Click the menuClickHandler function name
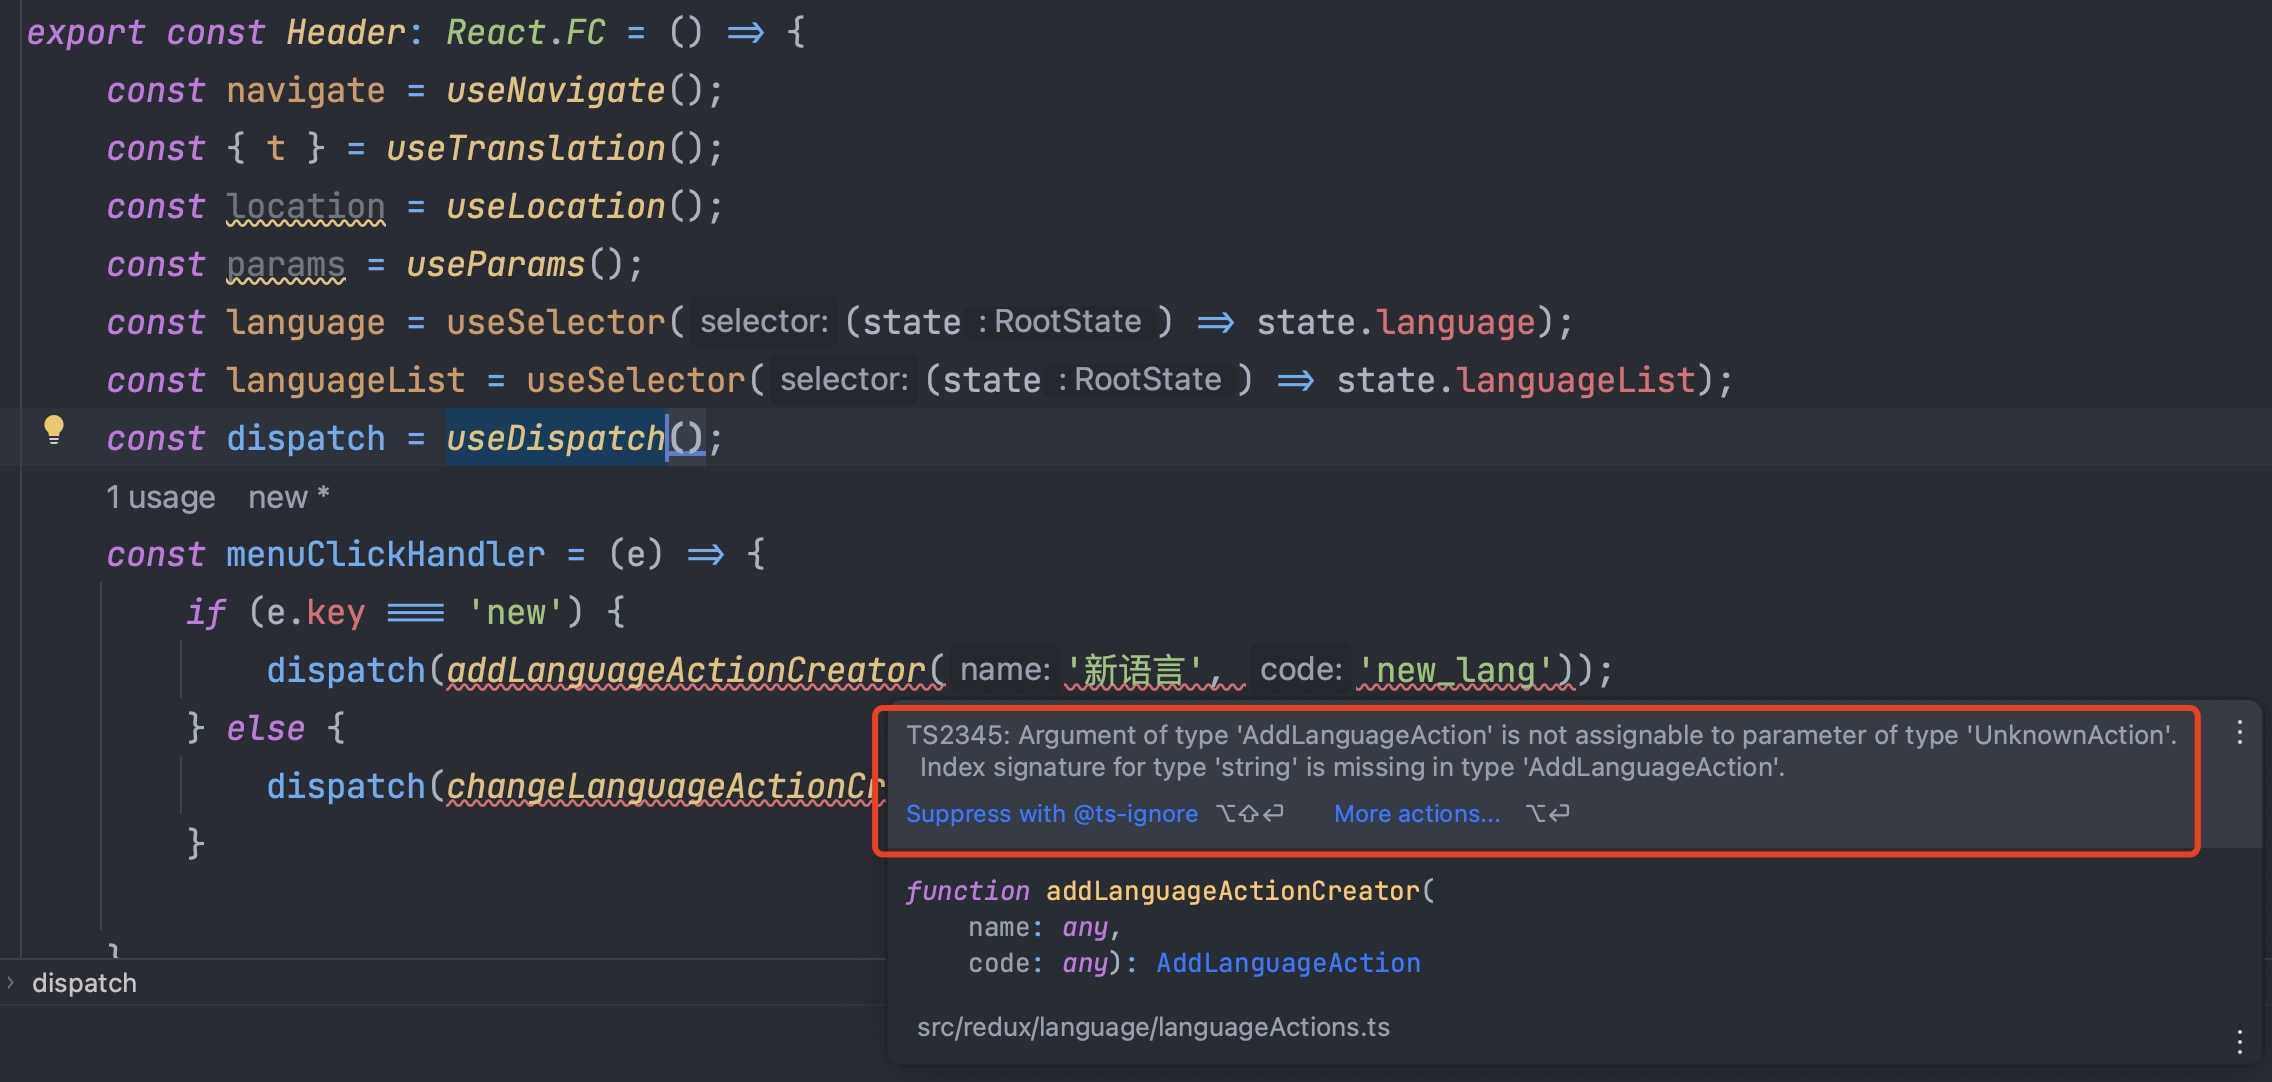 [385, 554]
